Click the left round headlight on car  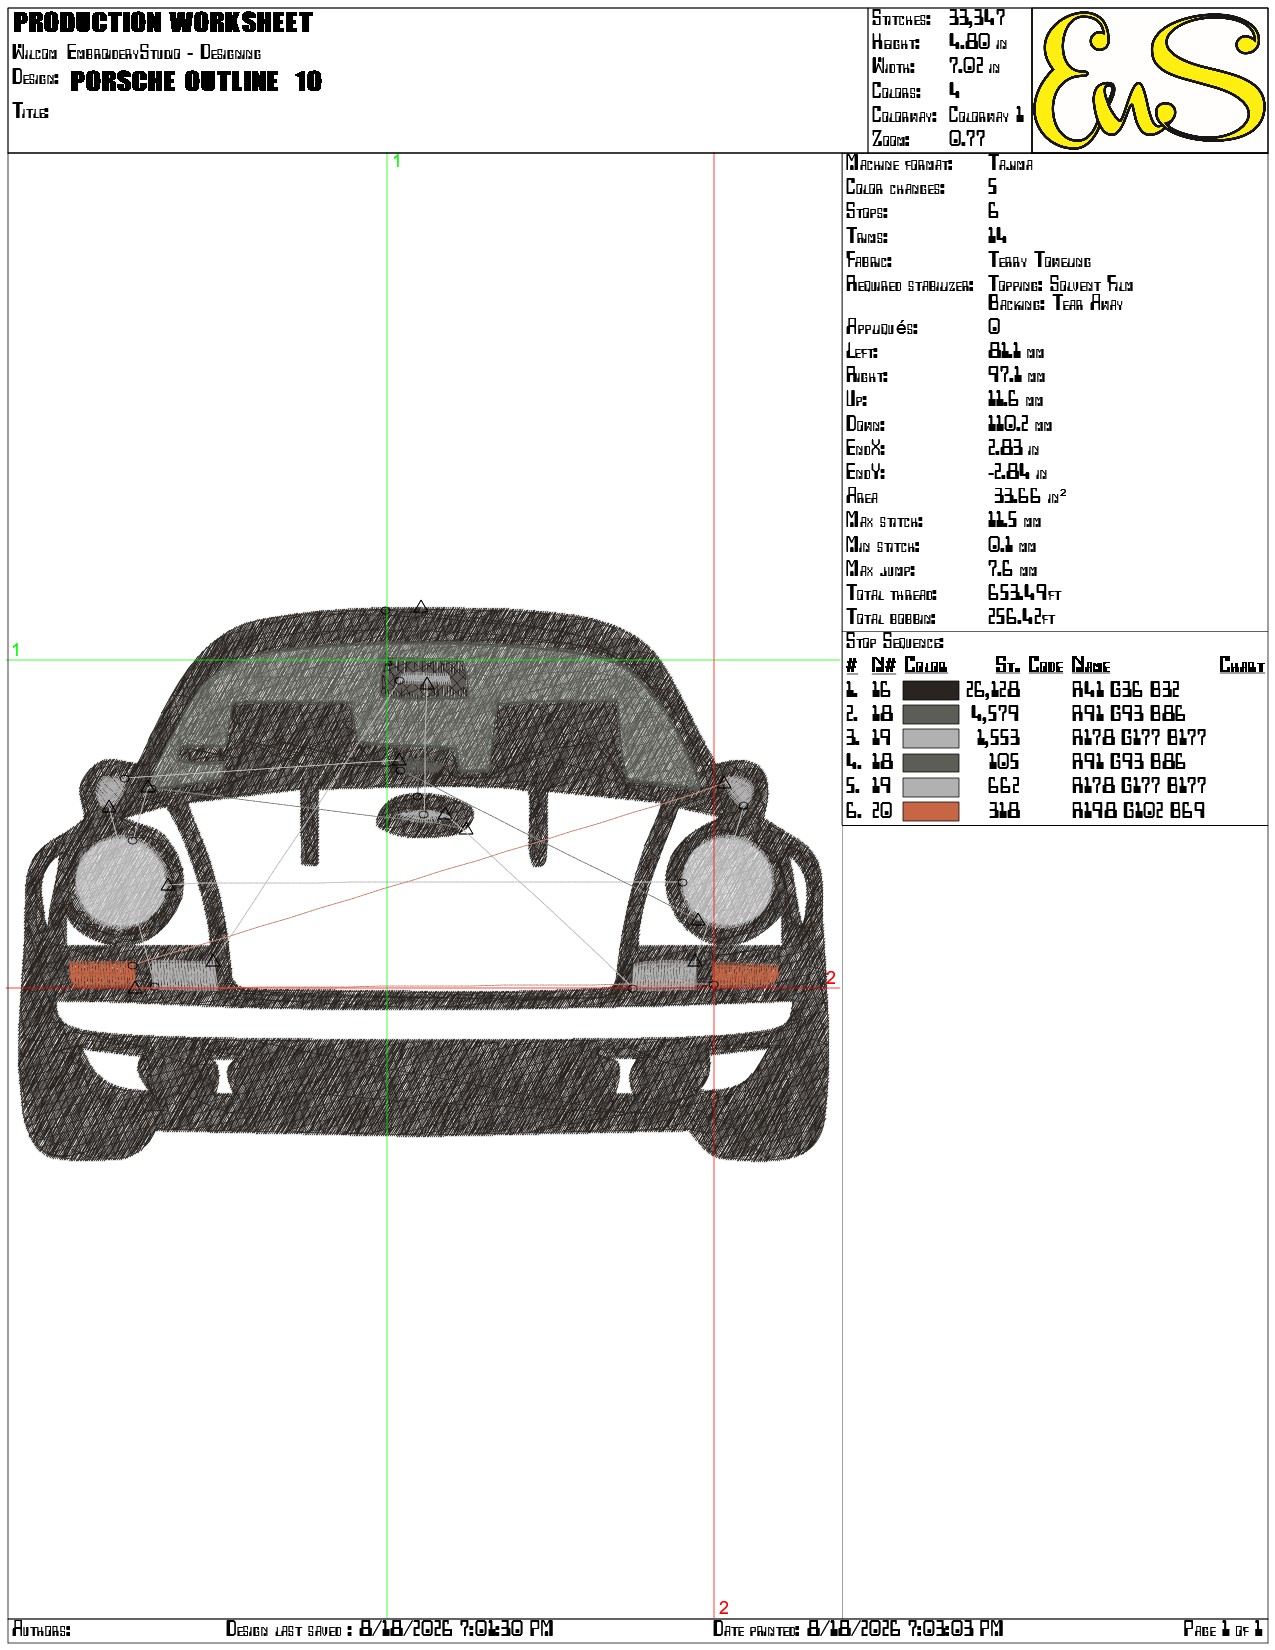pyautogui.click(x=124, y=882)
